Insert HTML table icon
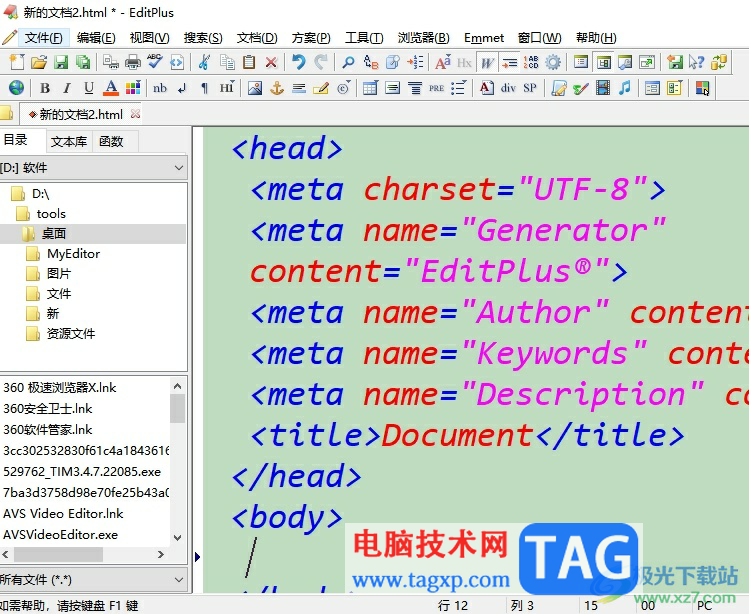Screen dimensions: 749x614 (370, 88)
